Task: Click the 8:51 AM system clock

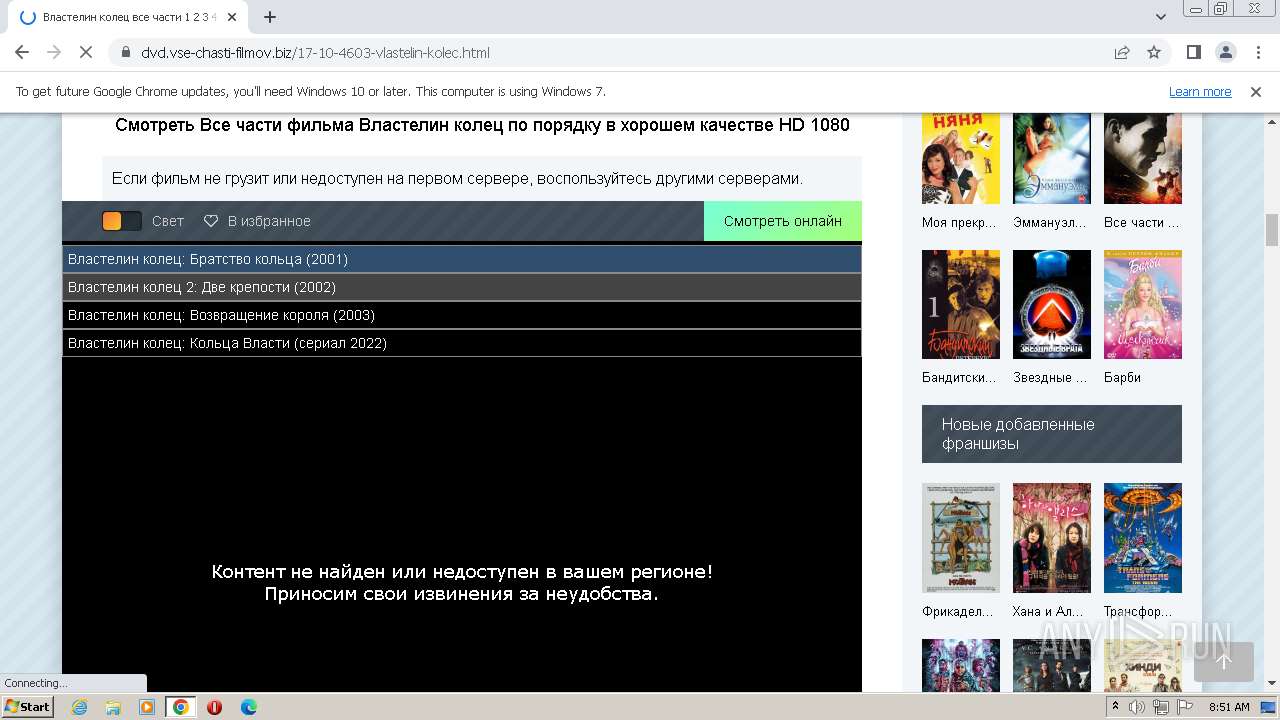Action: [1229, 707]
